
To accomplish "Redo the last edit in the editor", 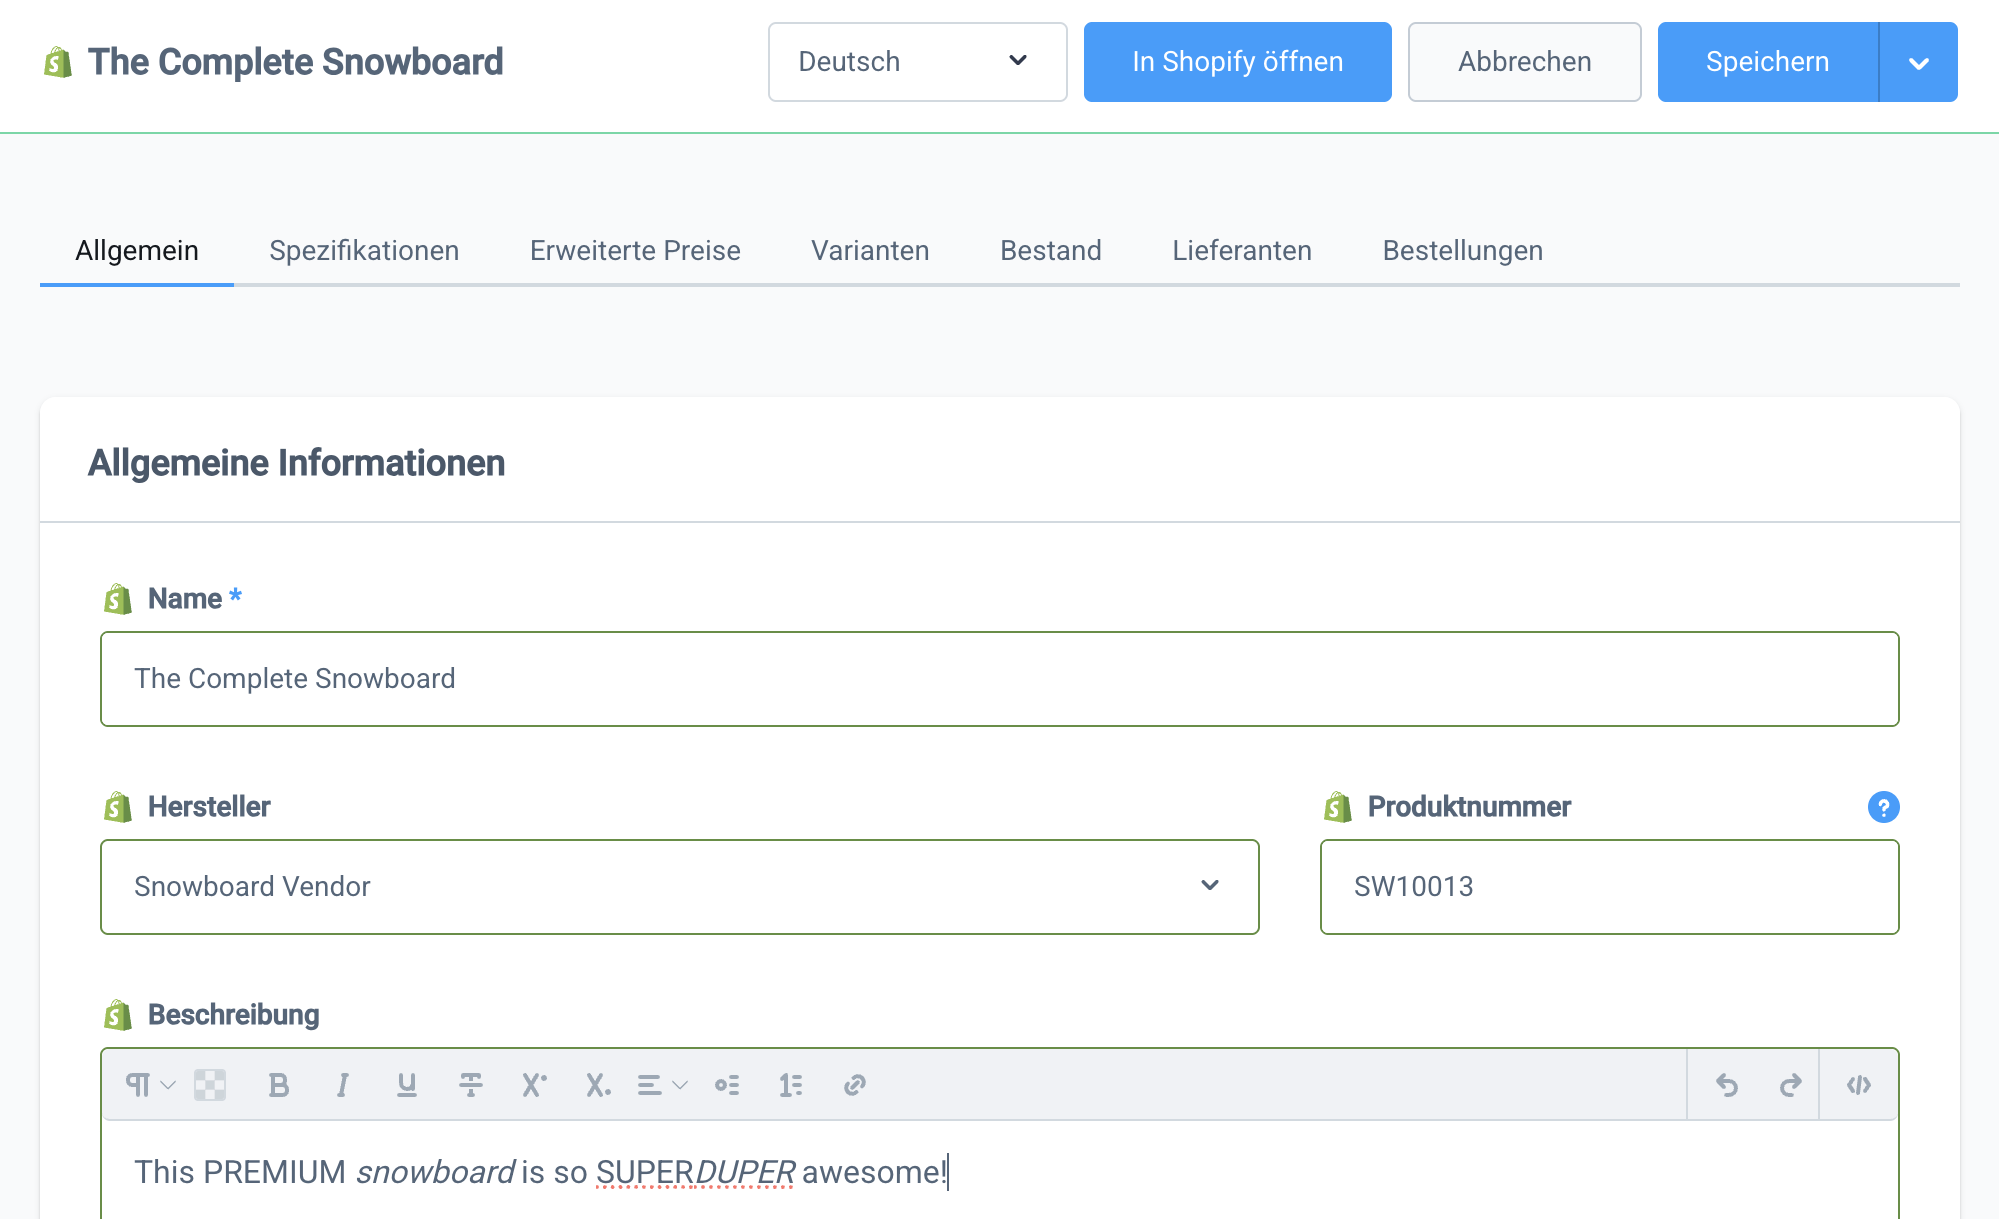I will (x=1790, y=1085).
